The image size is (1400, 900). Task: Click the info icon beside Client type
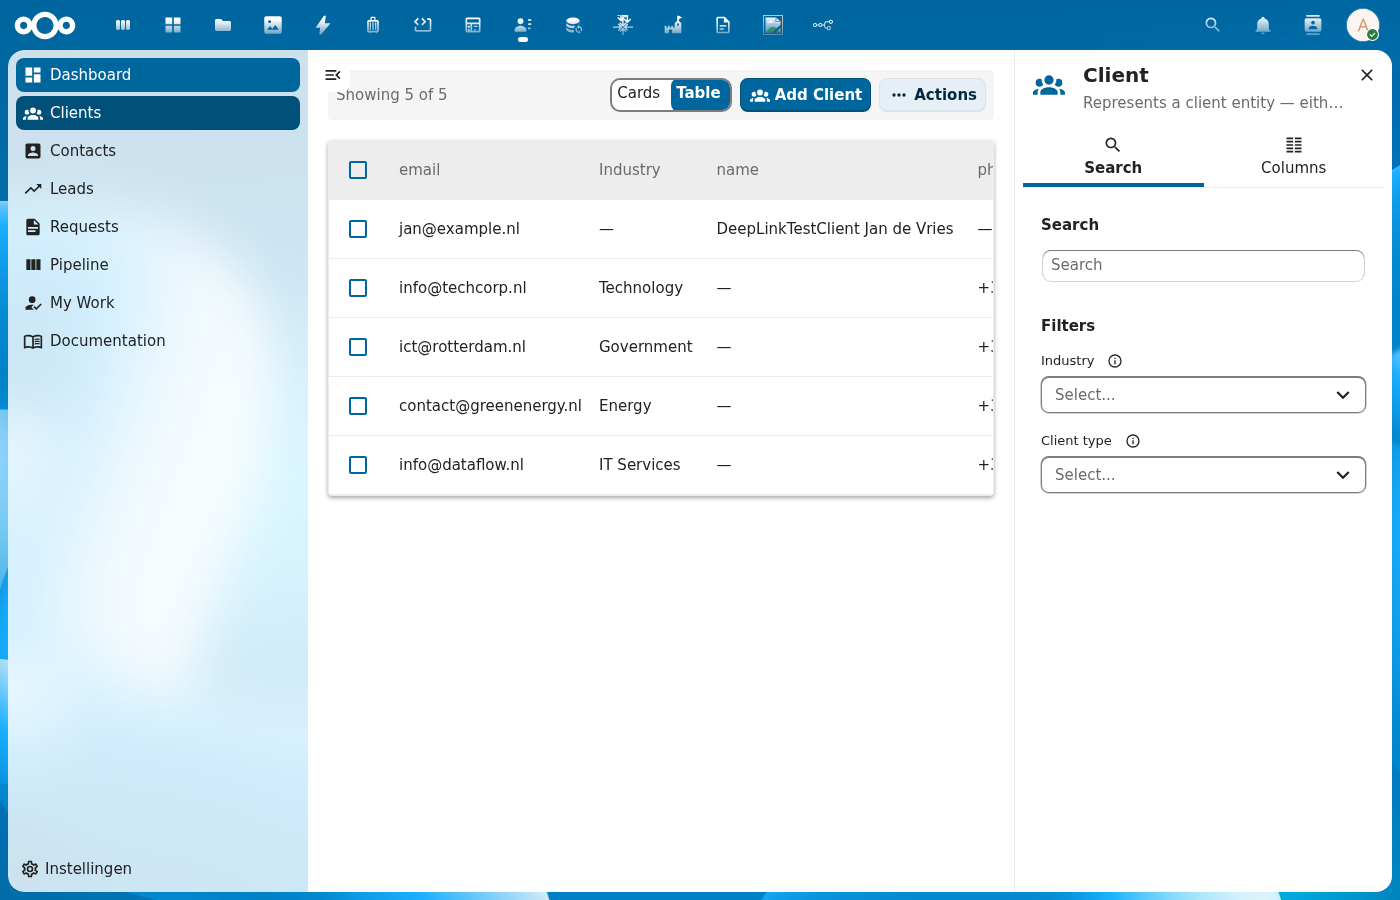1133,441
